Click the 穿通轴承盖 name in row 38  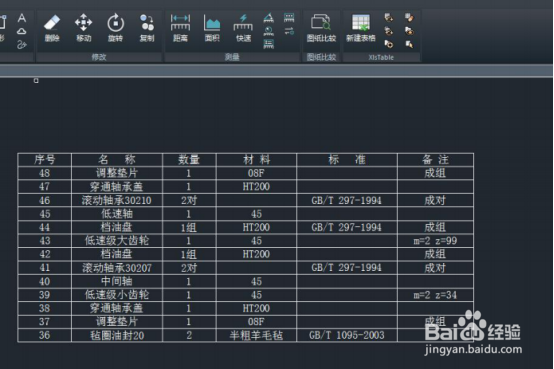click(x=117, y=308)
